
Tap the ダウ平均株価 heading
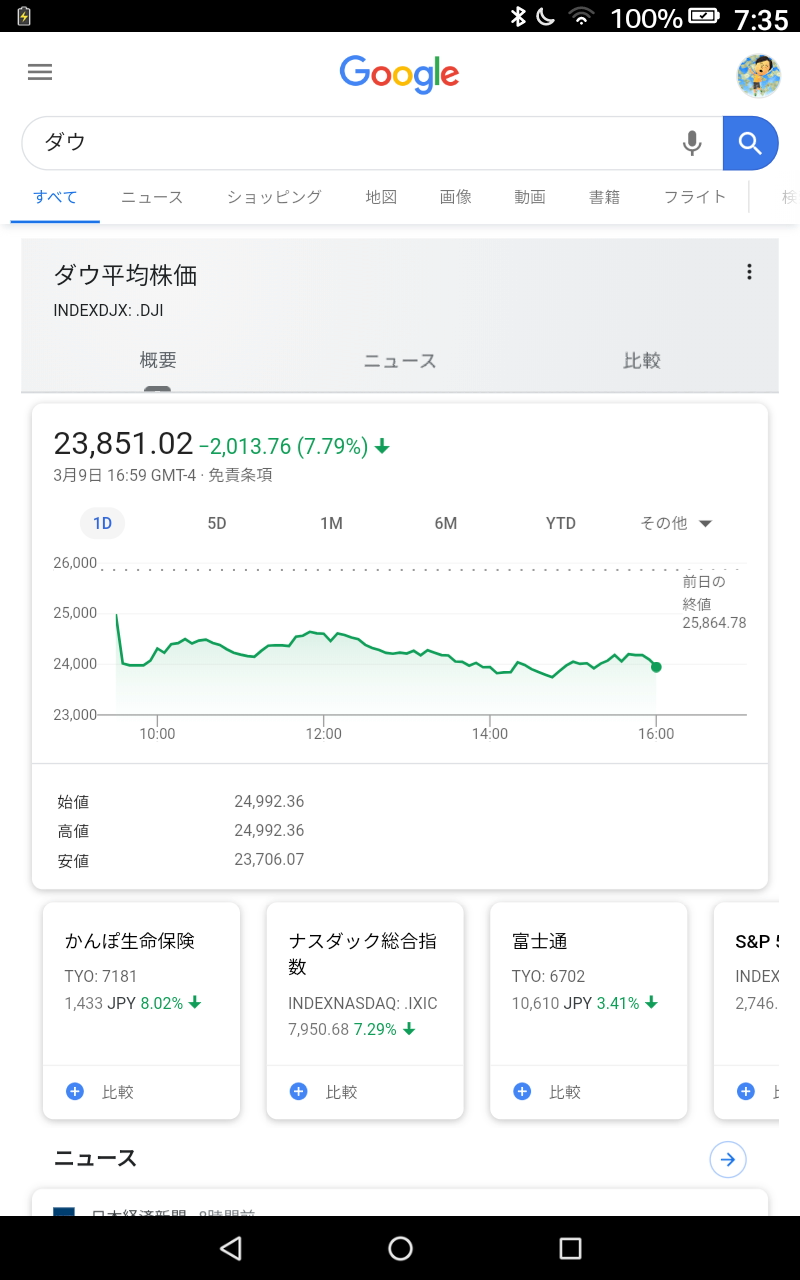(x=125, y=276)
